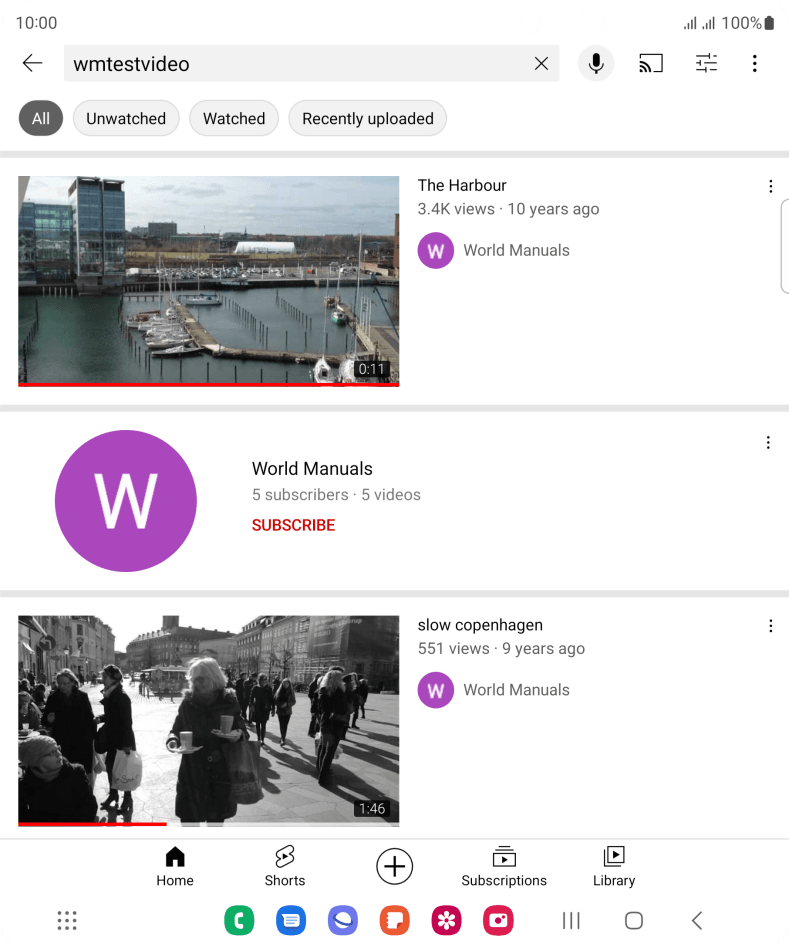789x948 pixels.
Task: Subscribe to World Manuals channel
Action: pyautogui.click(x=293, y=525)
